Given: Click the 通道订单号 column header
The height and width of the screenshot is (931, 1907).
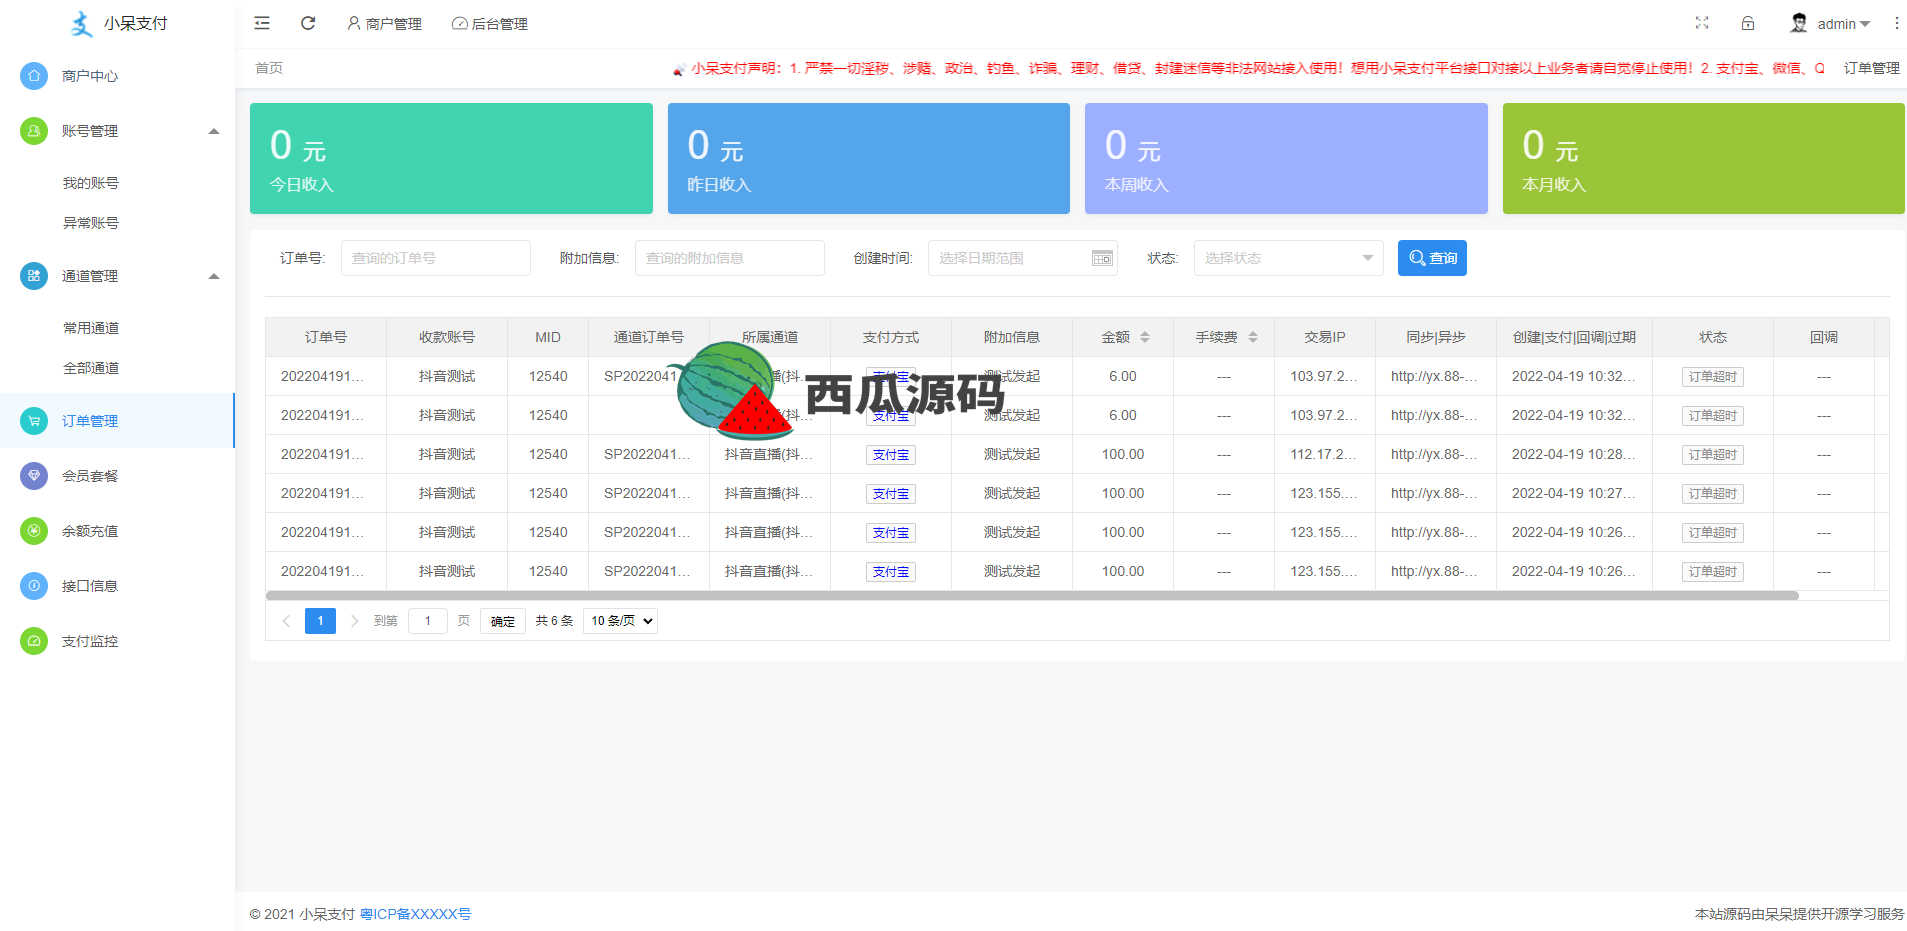Looking at the screenshot, I should [649, 337].
